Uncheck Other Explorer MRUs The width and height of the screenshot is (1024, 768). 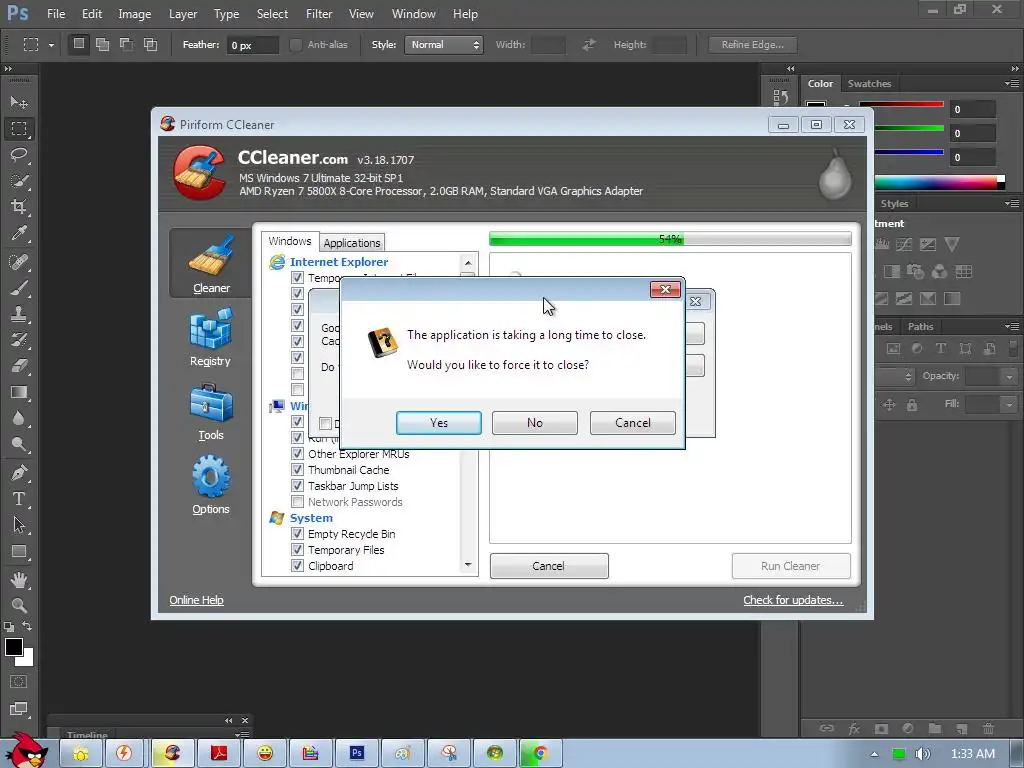pos(297,454)
